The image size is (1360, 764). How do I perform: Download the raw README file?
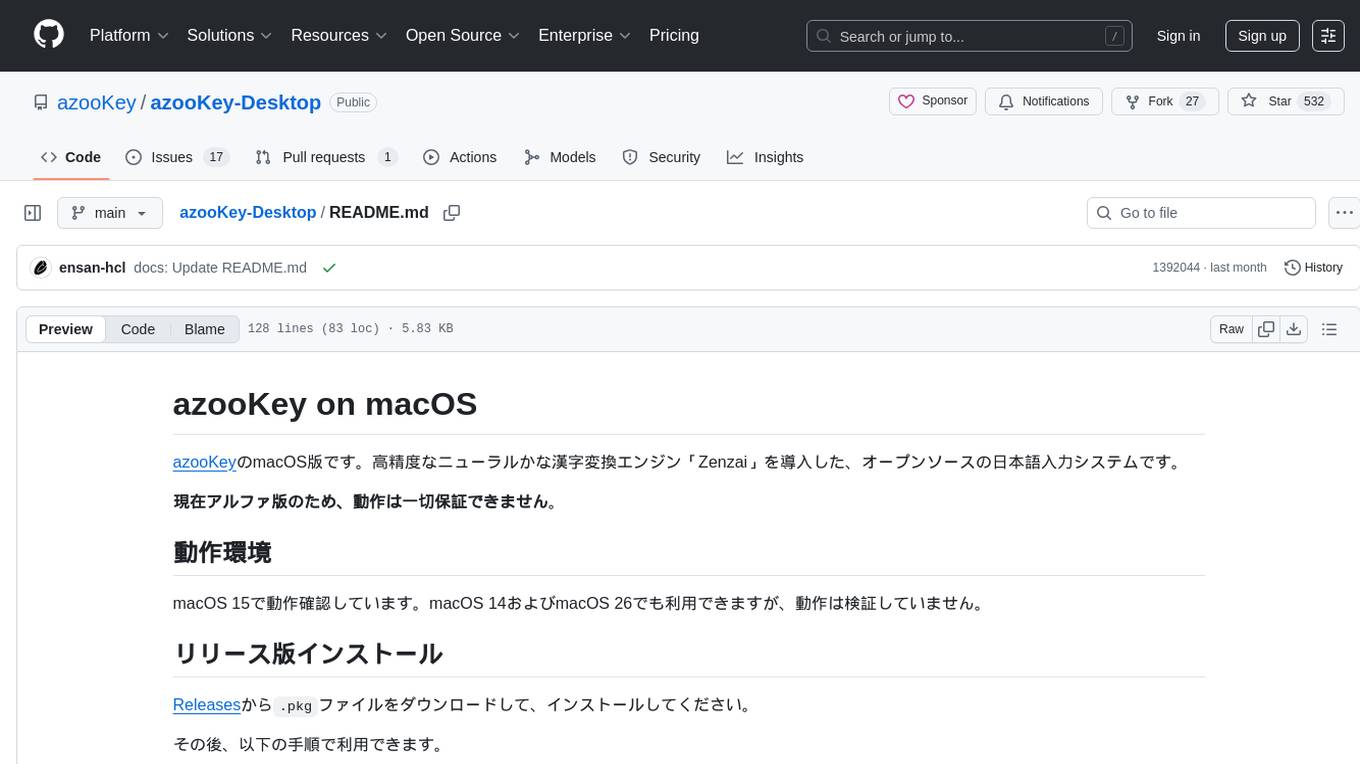tap(1293, 329)
